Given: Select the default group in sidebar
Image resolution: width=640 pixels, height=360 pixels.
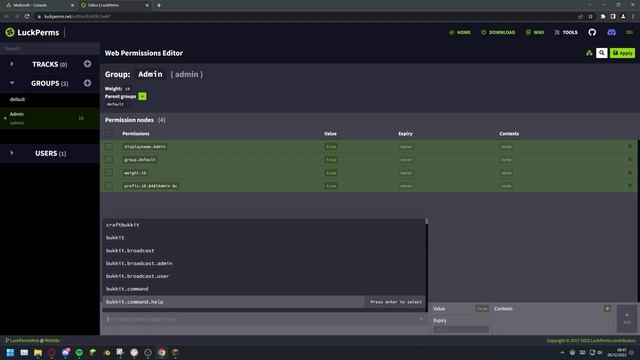Looking at the screenshot, I should [x=50, y=99].
